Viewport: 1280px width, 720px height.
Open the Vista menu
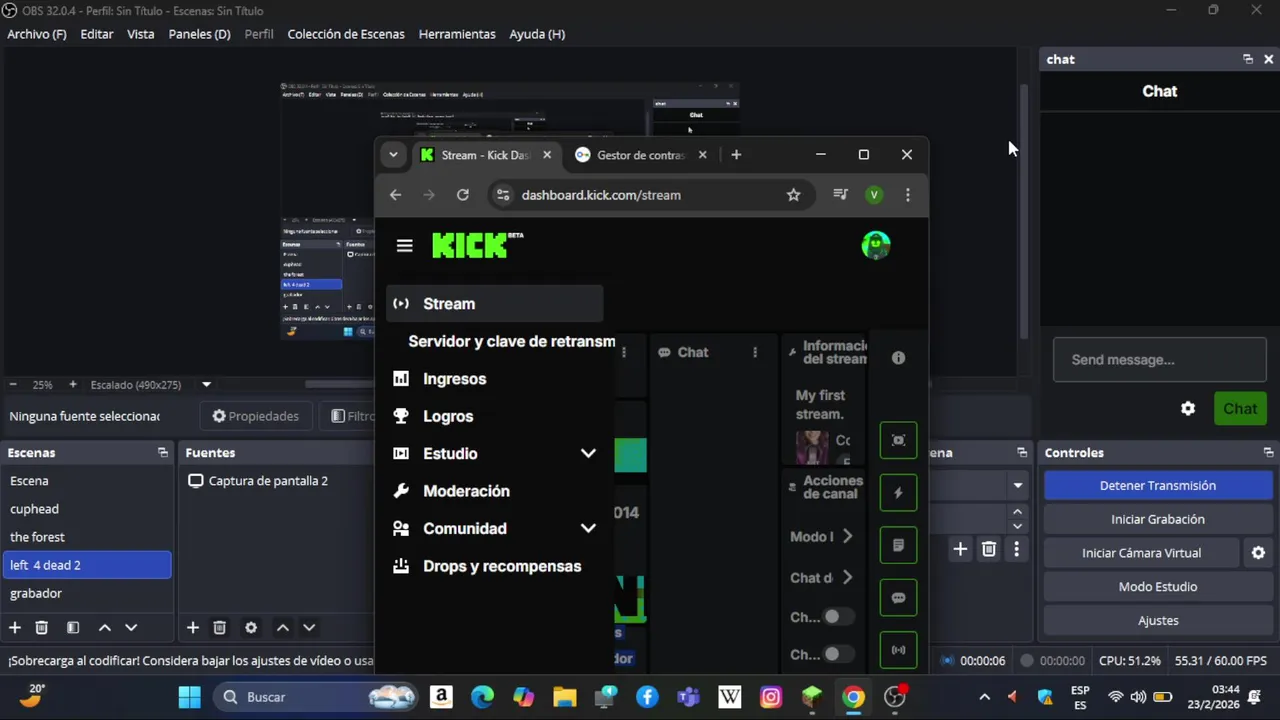point(141,34)
